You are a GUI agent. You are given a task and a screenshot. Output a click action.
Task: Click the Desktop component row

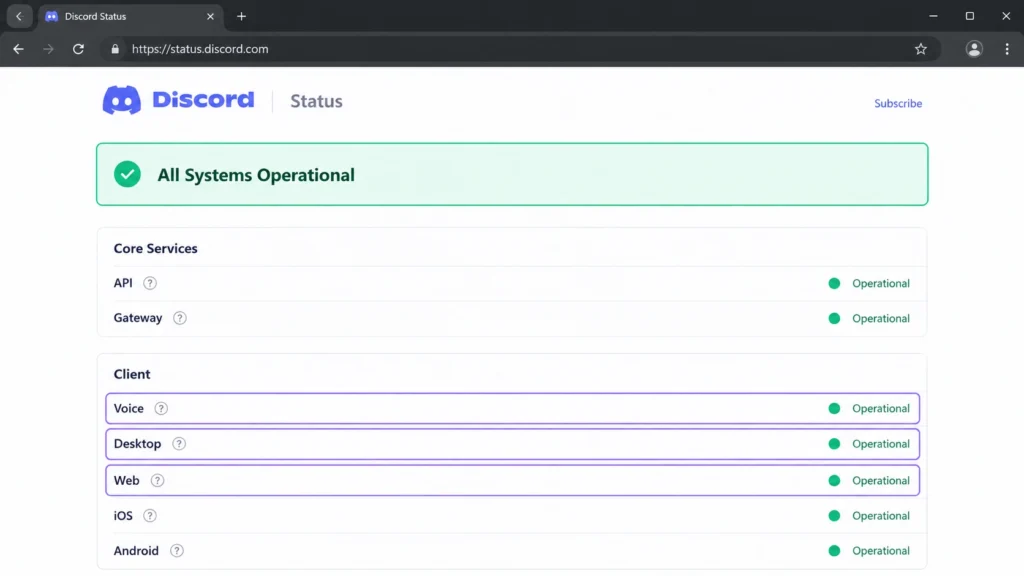[x=513, y=443]
